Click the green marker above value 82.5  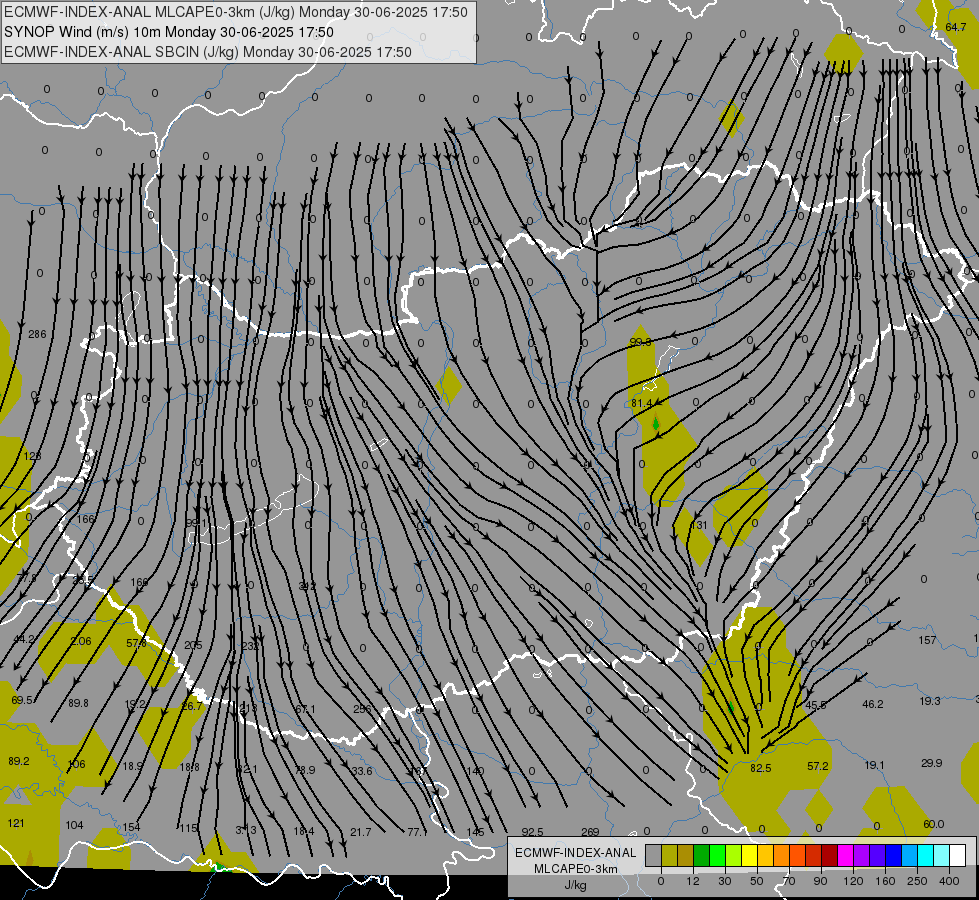click(x=731, y=708)
